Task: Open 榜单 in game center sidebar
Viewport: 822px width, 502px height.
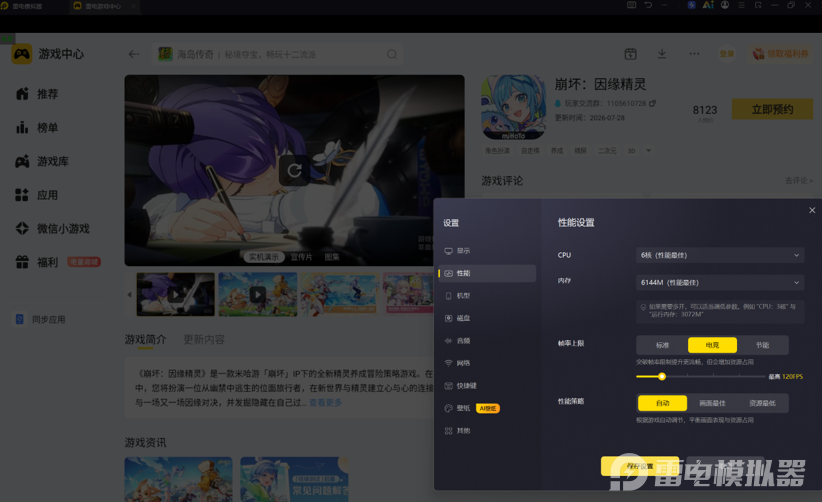Action: [x=37, y=127]
